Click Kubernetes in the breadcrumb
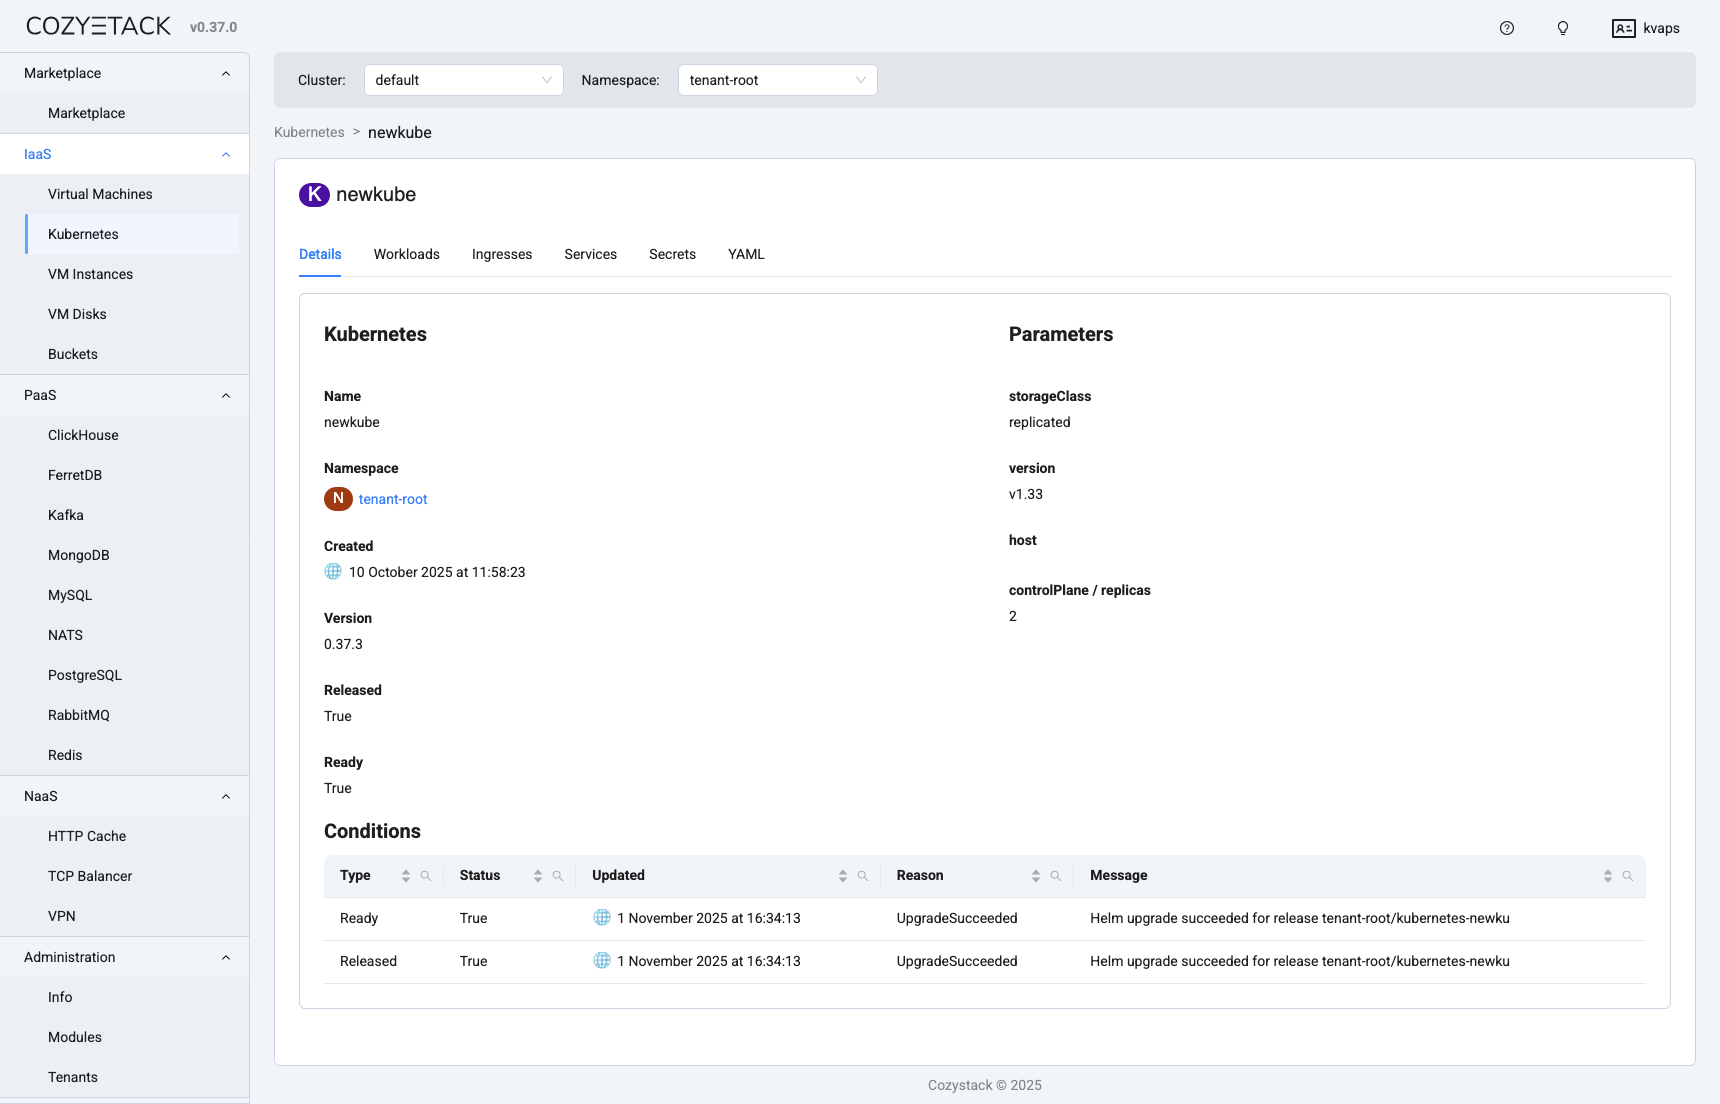This screenshot has width=1720, height=1104. [309, 132]
